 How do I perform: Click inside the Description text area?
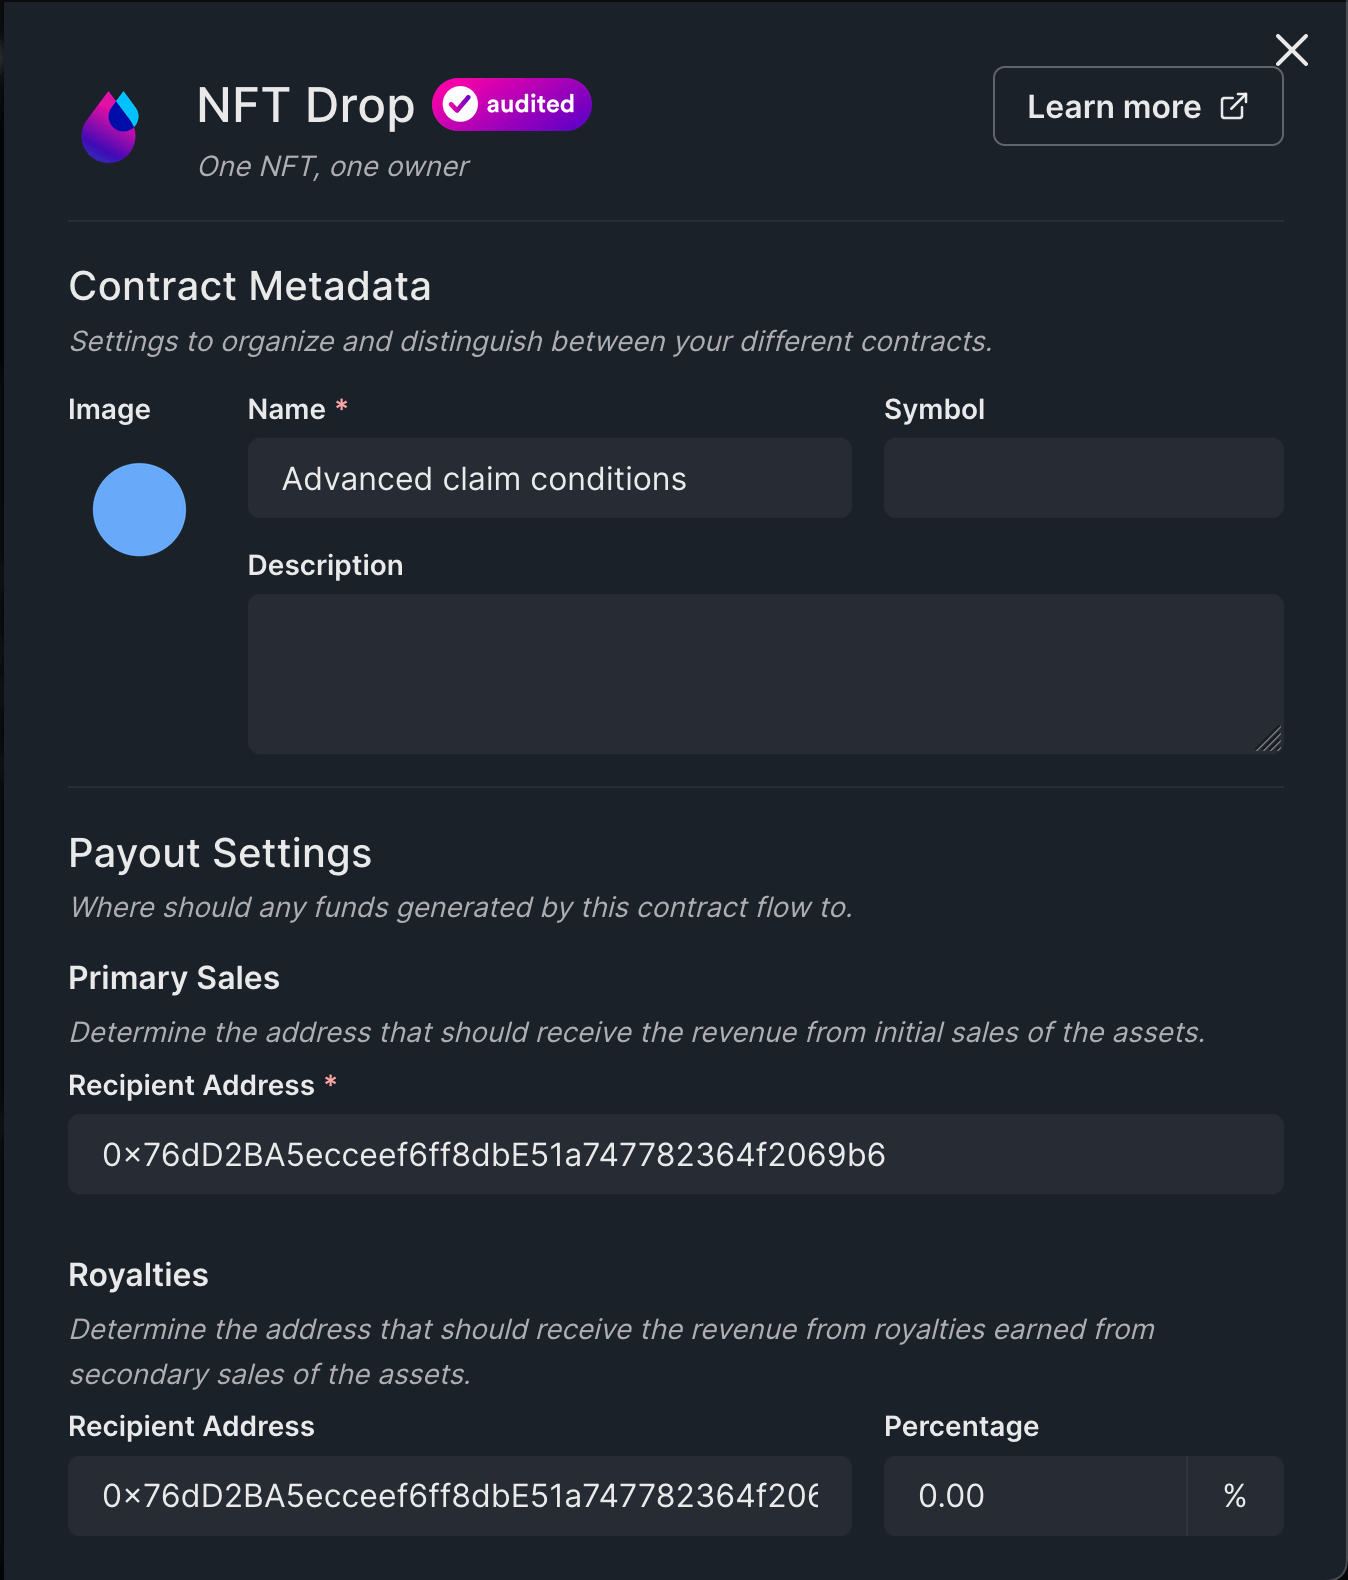(x=764, y=674)
